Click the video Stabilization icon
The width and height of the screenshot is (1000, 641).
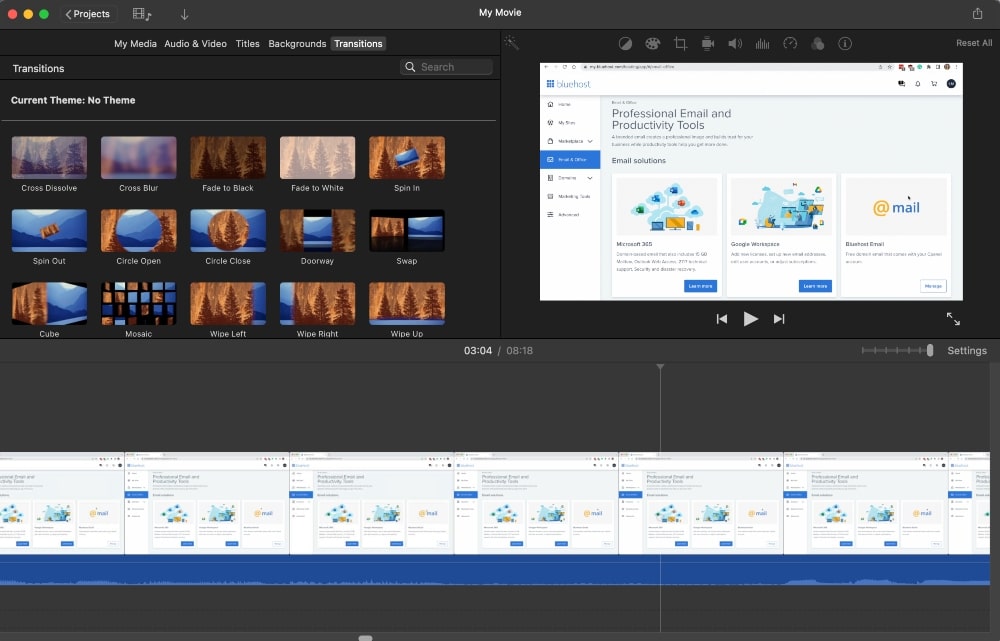(x=708, y=43)
